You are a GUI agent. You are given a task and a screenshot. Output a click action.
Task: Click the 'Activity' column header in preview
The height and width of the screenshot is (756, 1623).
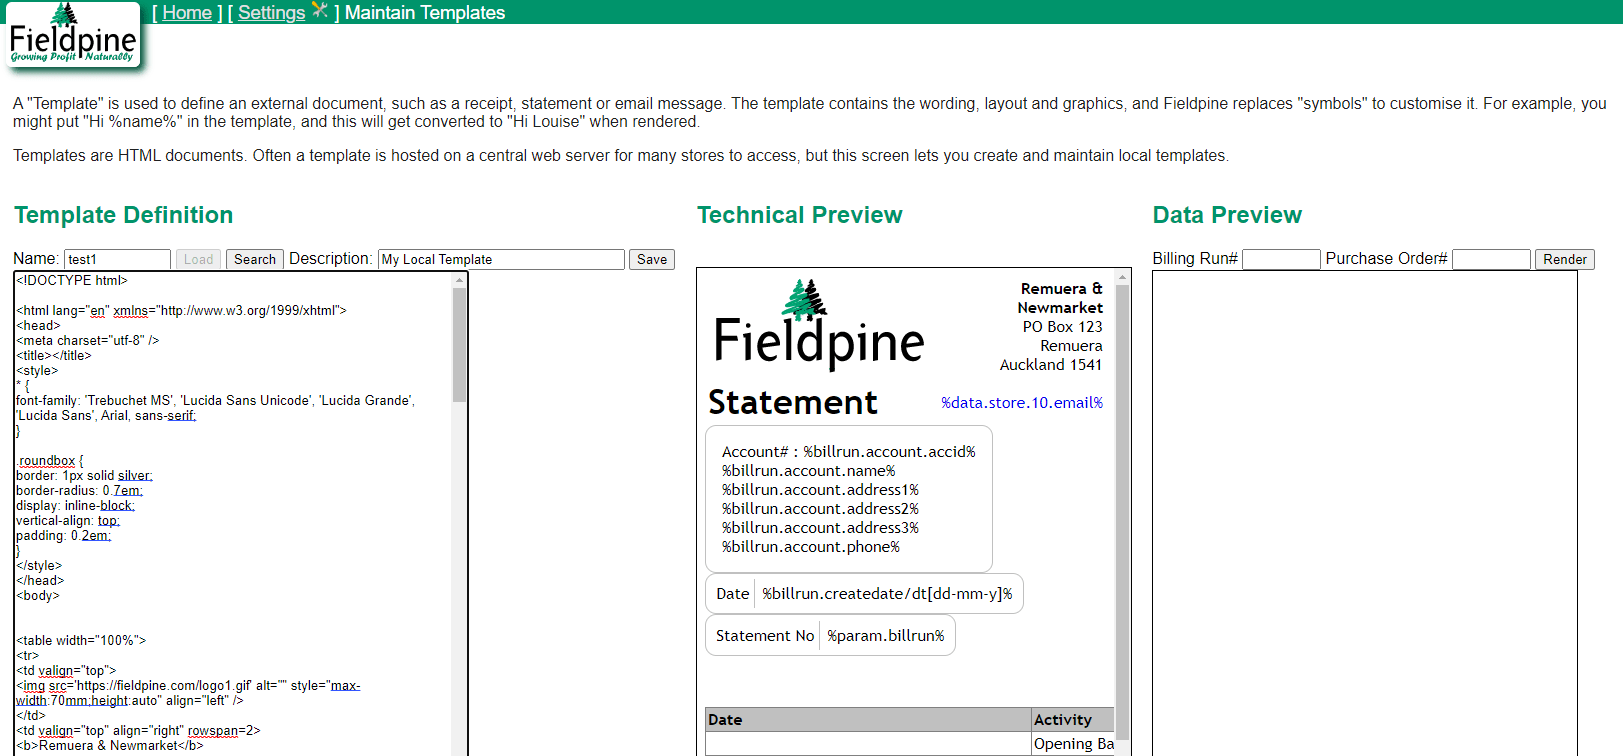coord(1072,720)
